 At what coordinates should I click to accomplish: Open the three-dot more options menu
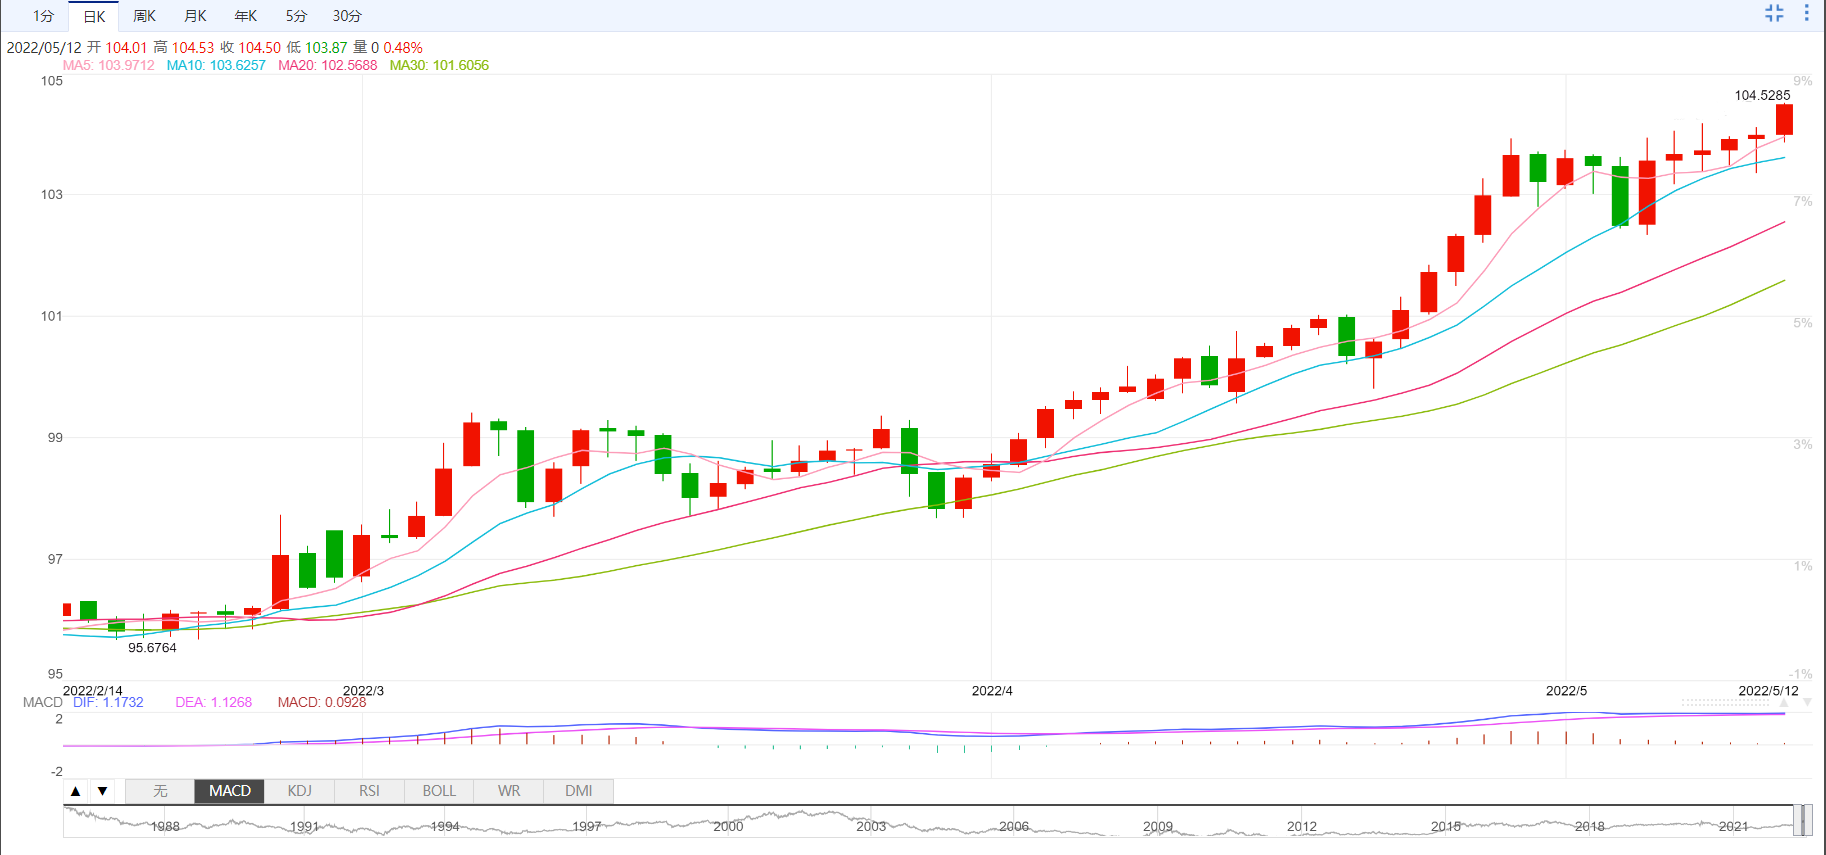click(1806, 13)
